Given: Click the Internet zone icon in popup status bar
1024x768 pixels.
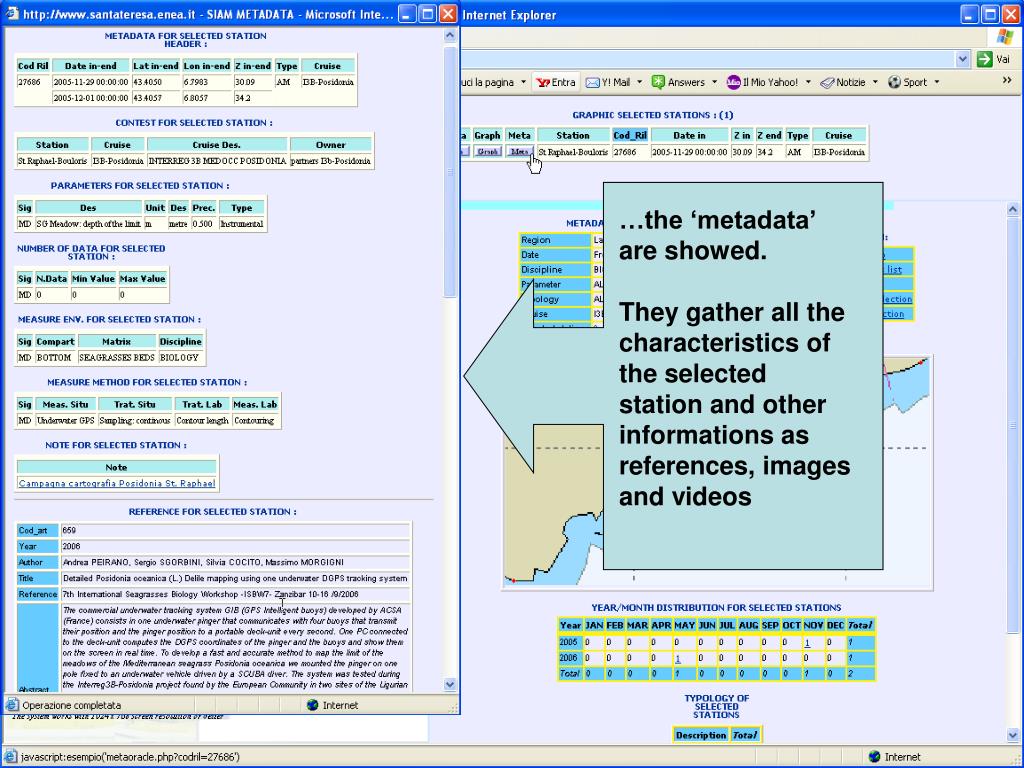Looking at the screenshot, I should coord(312,705).
